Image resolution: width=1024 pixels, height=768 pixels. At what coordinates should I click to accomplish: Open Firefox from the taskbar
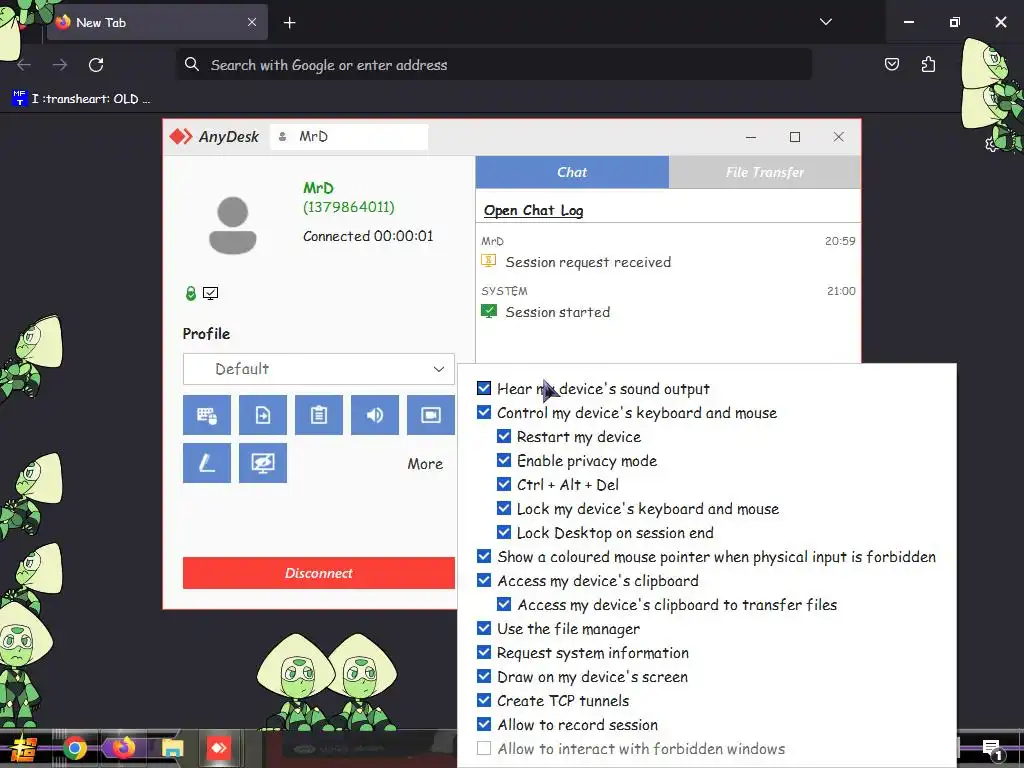click(123, 748)
